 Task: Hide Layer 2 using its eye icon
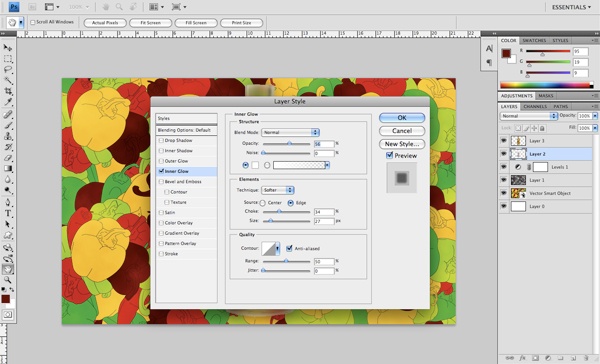point(504,154)
